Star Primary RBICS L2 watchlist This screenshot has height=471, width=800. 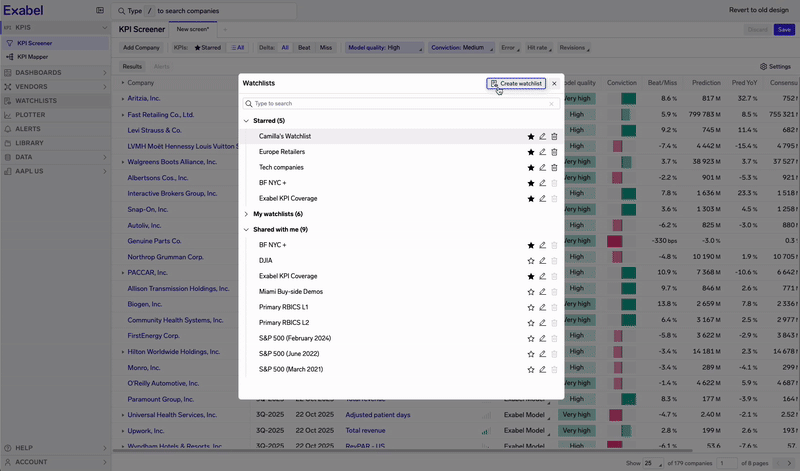(x=531, y=323)
